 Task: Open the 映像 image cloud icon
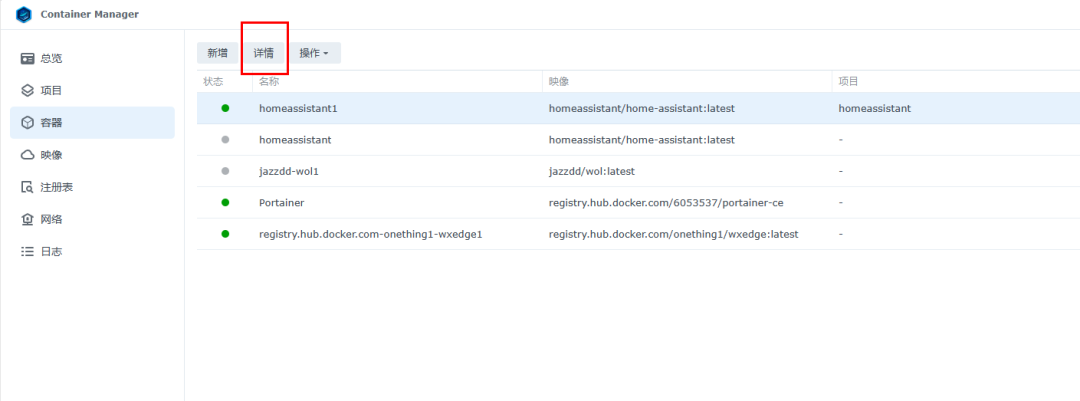[27, 155]
